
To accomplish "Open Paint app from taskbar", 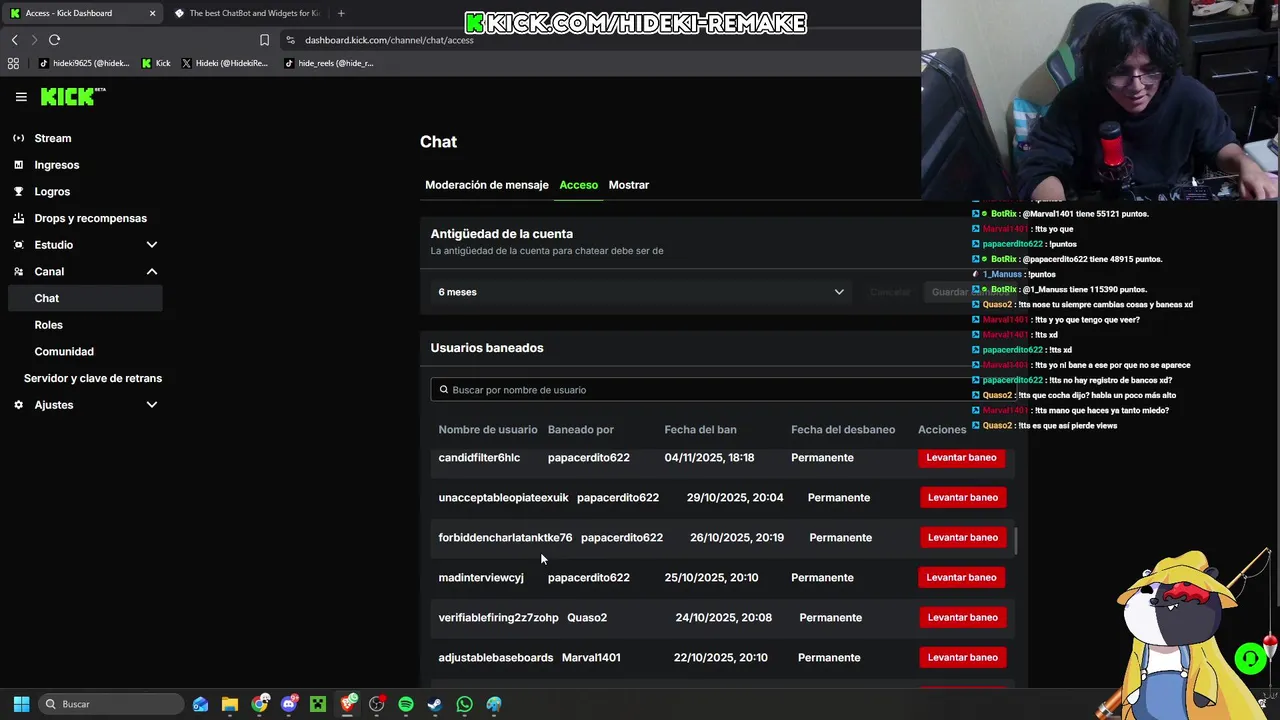I will pyautogui.click(x=494, y=704).
